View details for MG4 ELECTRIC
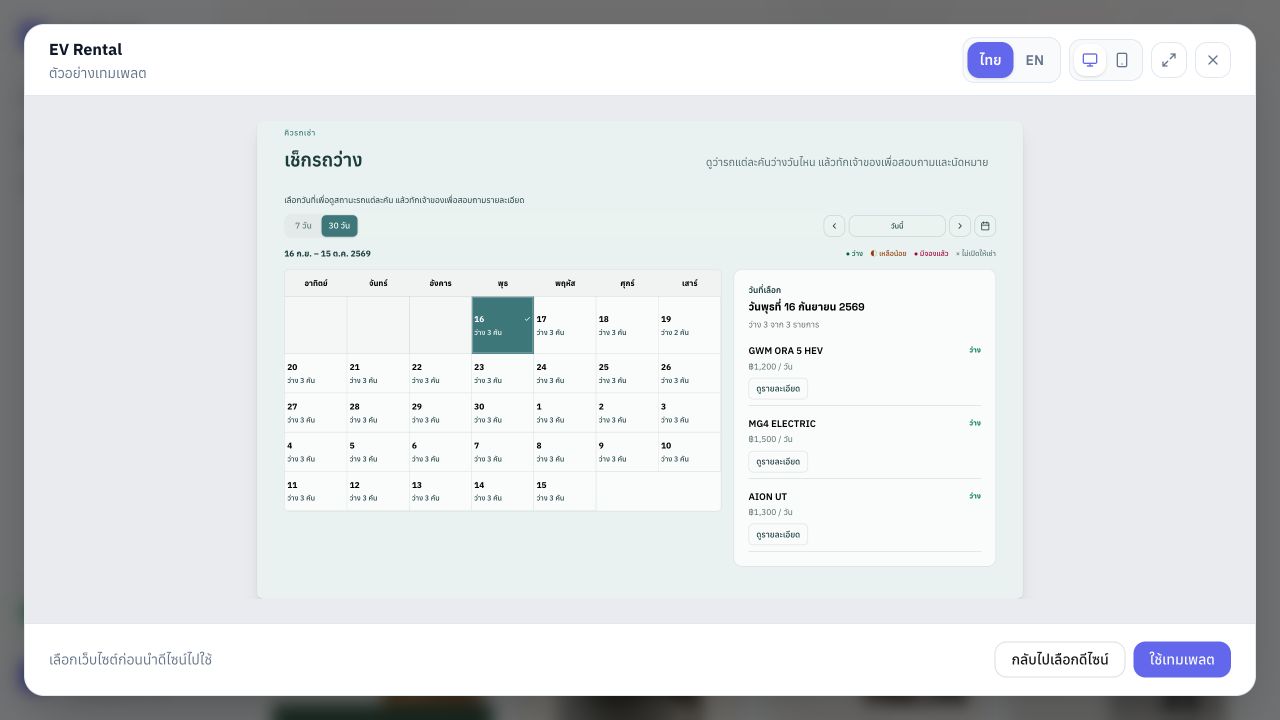Image resolution: width=1280 pixels, height=720 pixels. click(778, 462)
